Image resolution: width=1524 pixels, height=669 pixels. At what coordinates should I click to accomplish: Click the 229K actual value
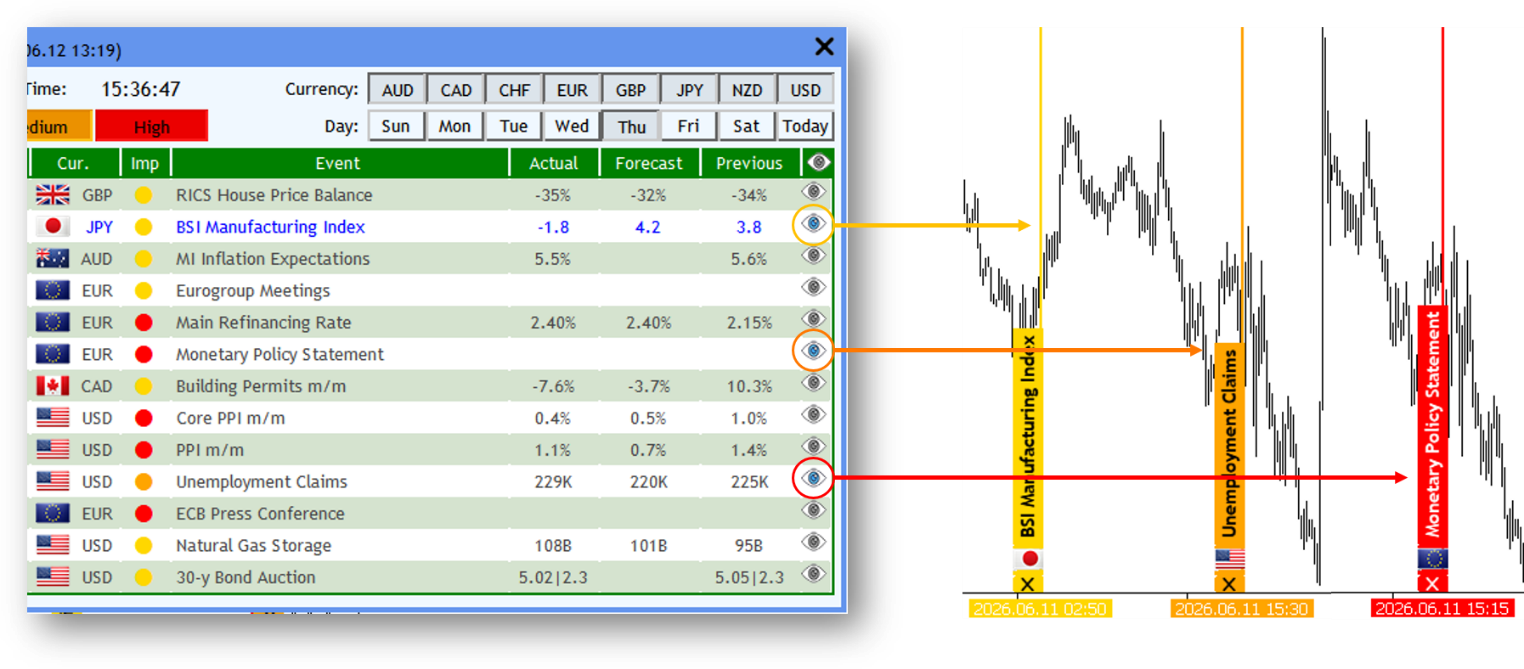(x=553, y=482)
